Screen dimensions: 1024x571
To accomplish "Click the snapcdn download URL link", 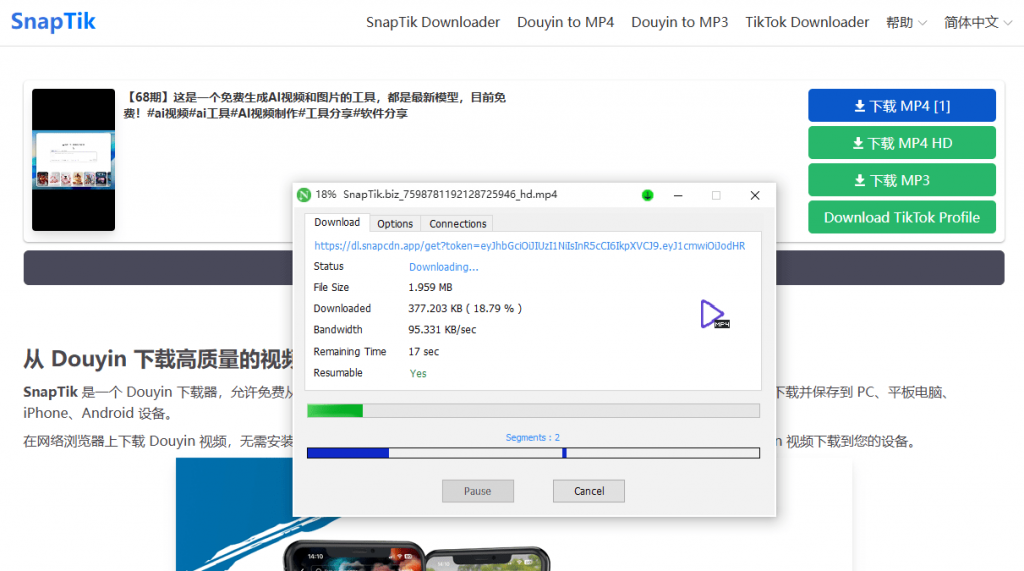I will click(x=529, y=245).
